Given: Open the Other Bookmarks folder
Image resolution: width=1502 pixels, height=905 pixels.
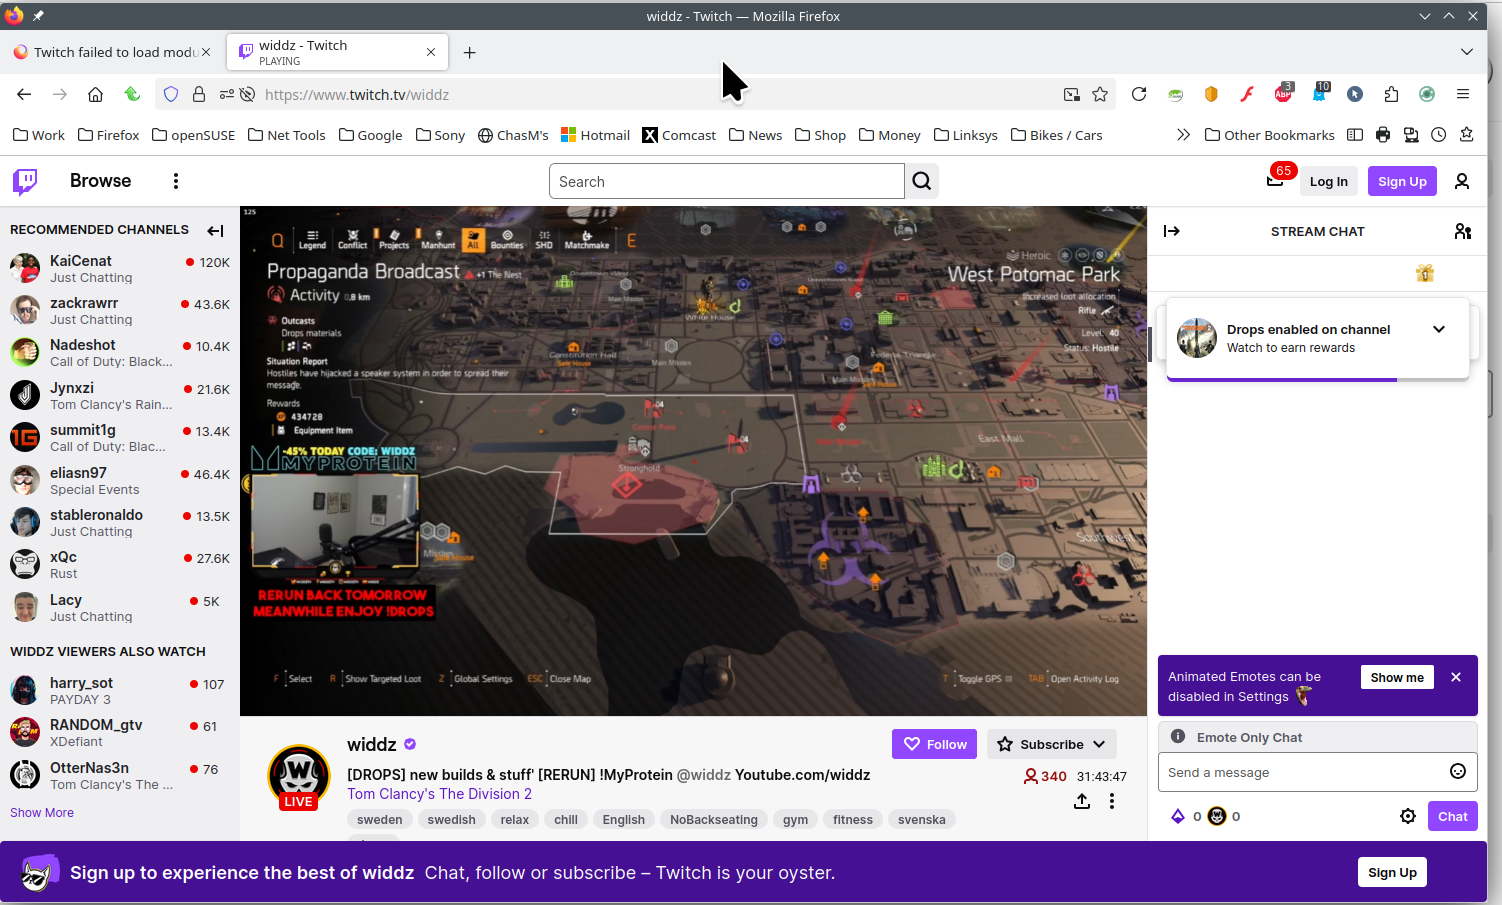Looking at the screenshot, I should [x=1270, y=135].
